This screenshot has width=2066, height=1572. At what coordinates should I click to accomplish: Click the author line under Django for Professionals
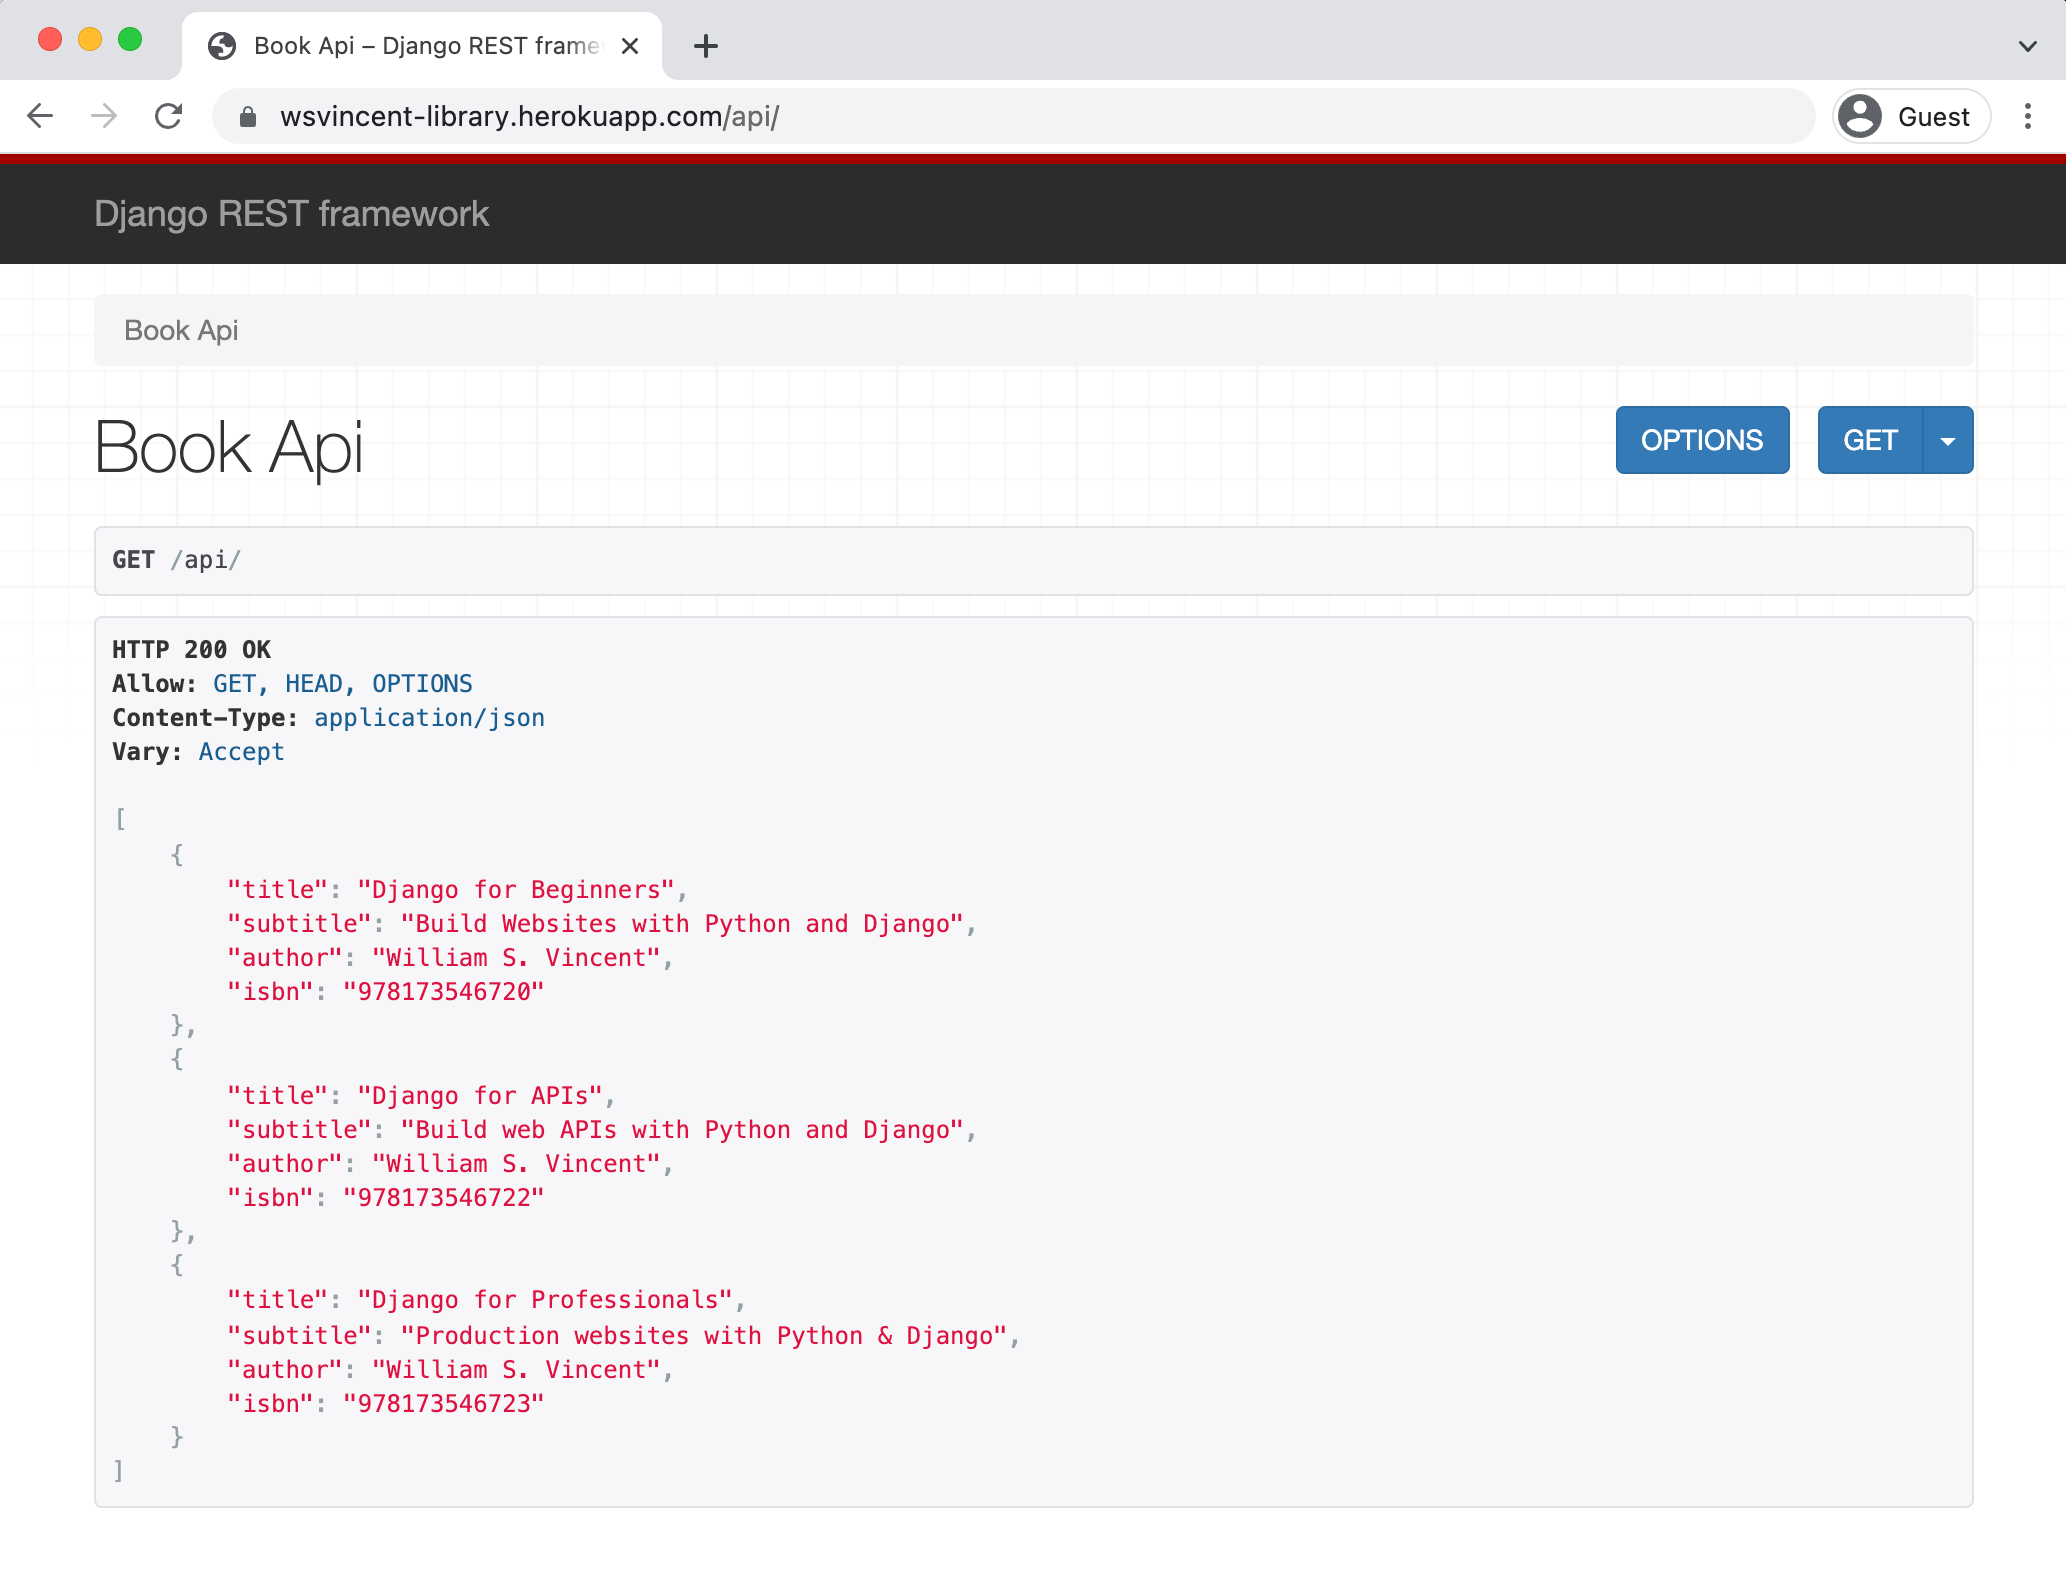450,1370
